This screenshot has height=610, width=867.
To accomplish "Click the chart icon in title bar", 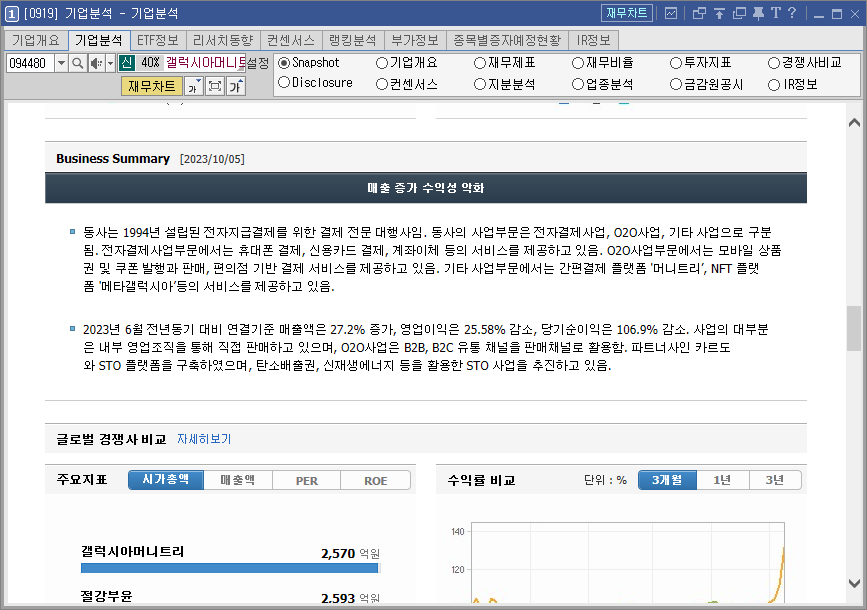I will (671, 13).
